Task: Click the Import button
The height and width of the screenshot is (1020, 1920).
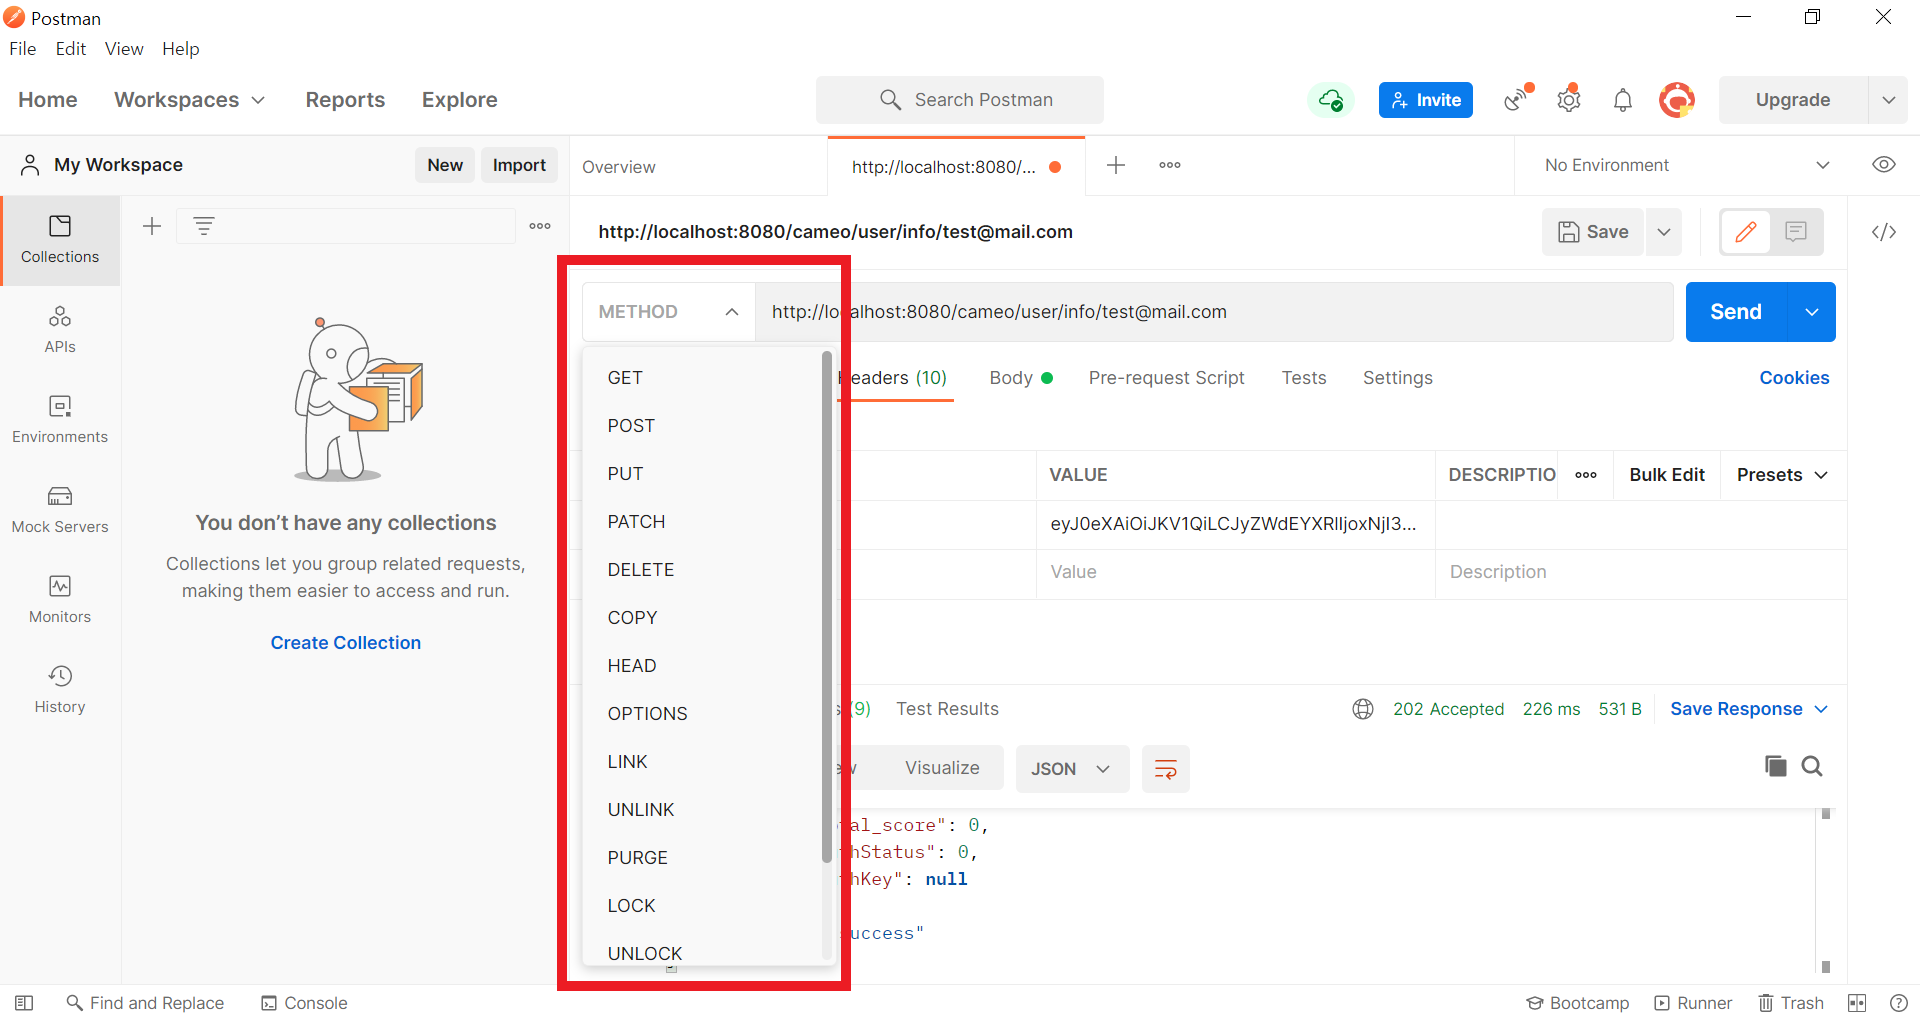Action: (x=519, y=165)
